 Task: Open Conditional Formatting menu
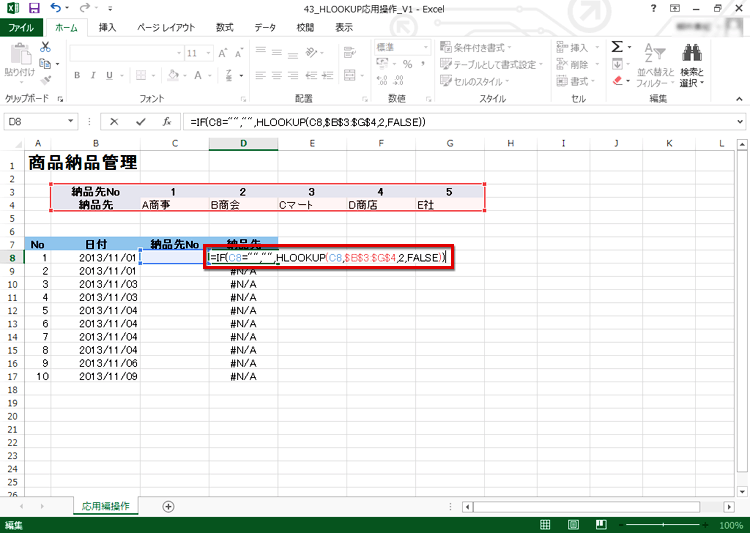click(x=476, y=47)
